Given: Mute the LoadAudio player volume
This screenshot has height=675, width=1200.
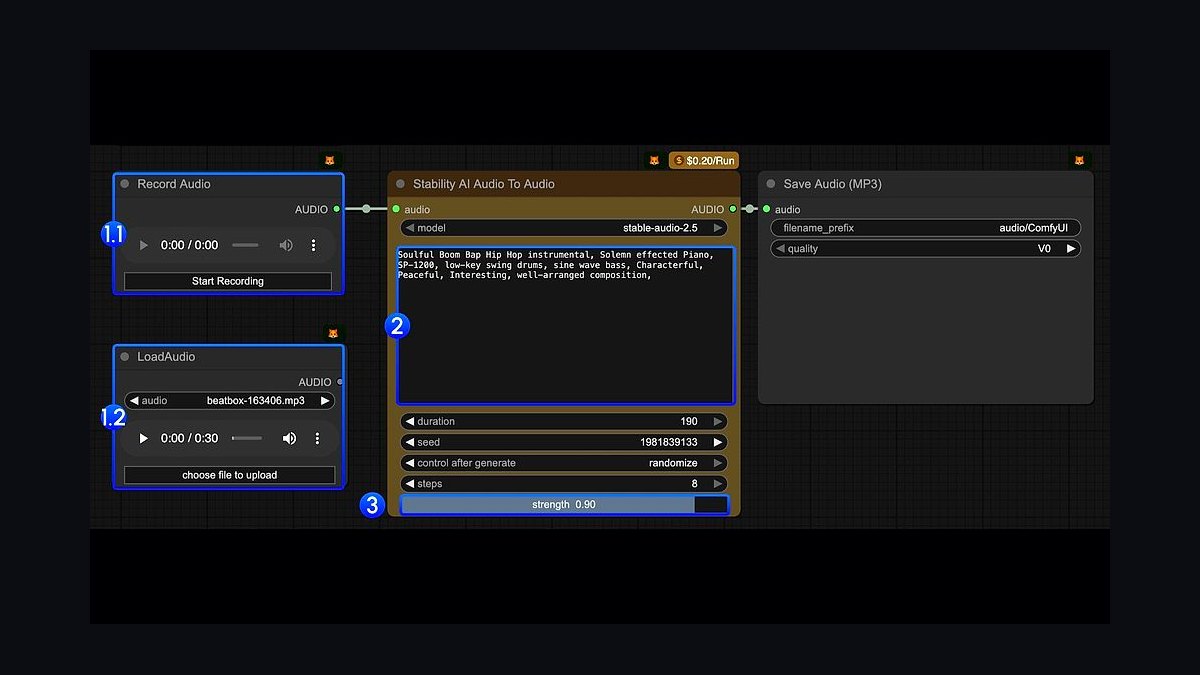Looking at the screenshot, I should (289, 438).
